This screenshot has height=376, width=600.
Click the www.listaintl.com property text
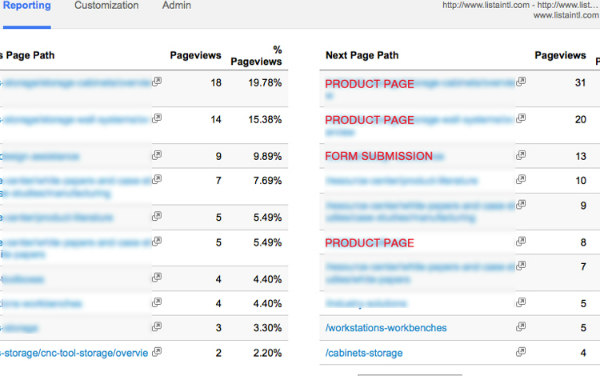pyautogui.click(x=566, y=15)
